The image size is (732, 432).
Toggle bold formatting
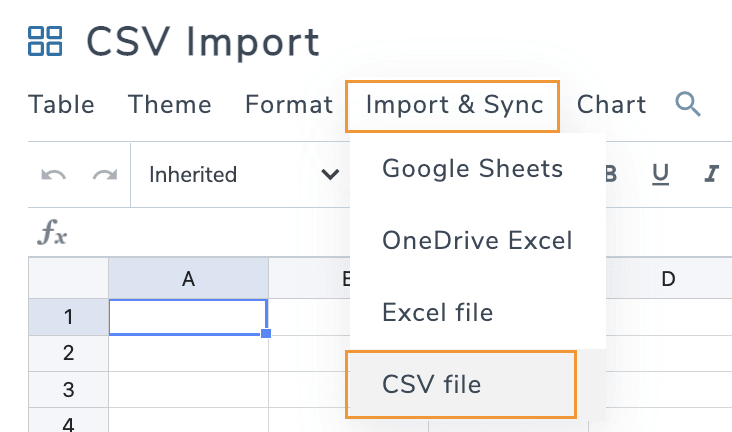point(610,175)
